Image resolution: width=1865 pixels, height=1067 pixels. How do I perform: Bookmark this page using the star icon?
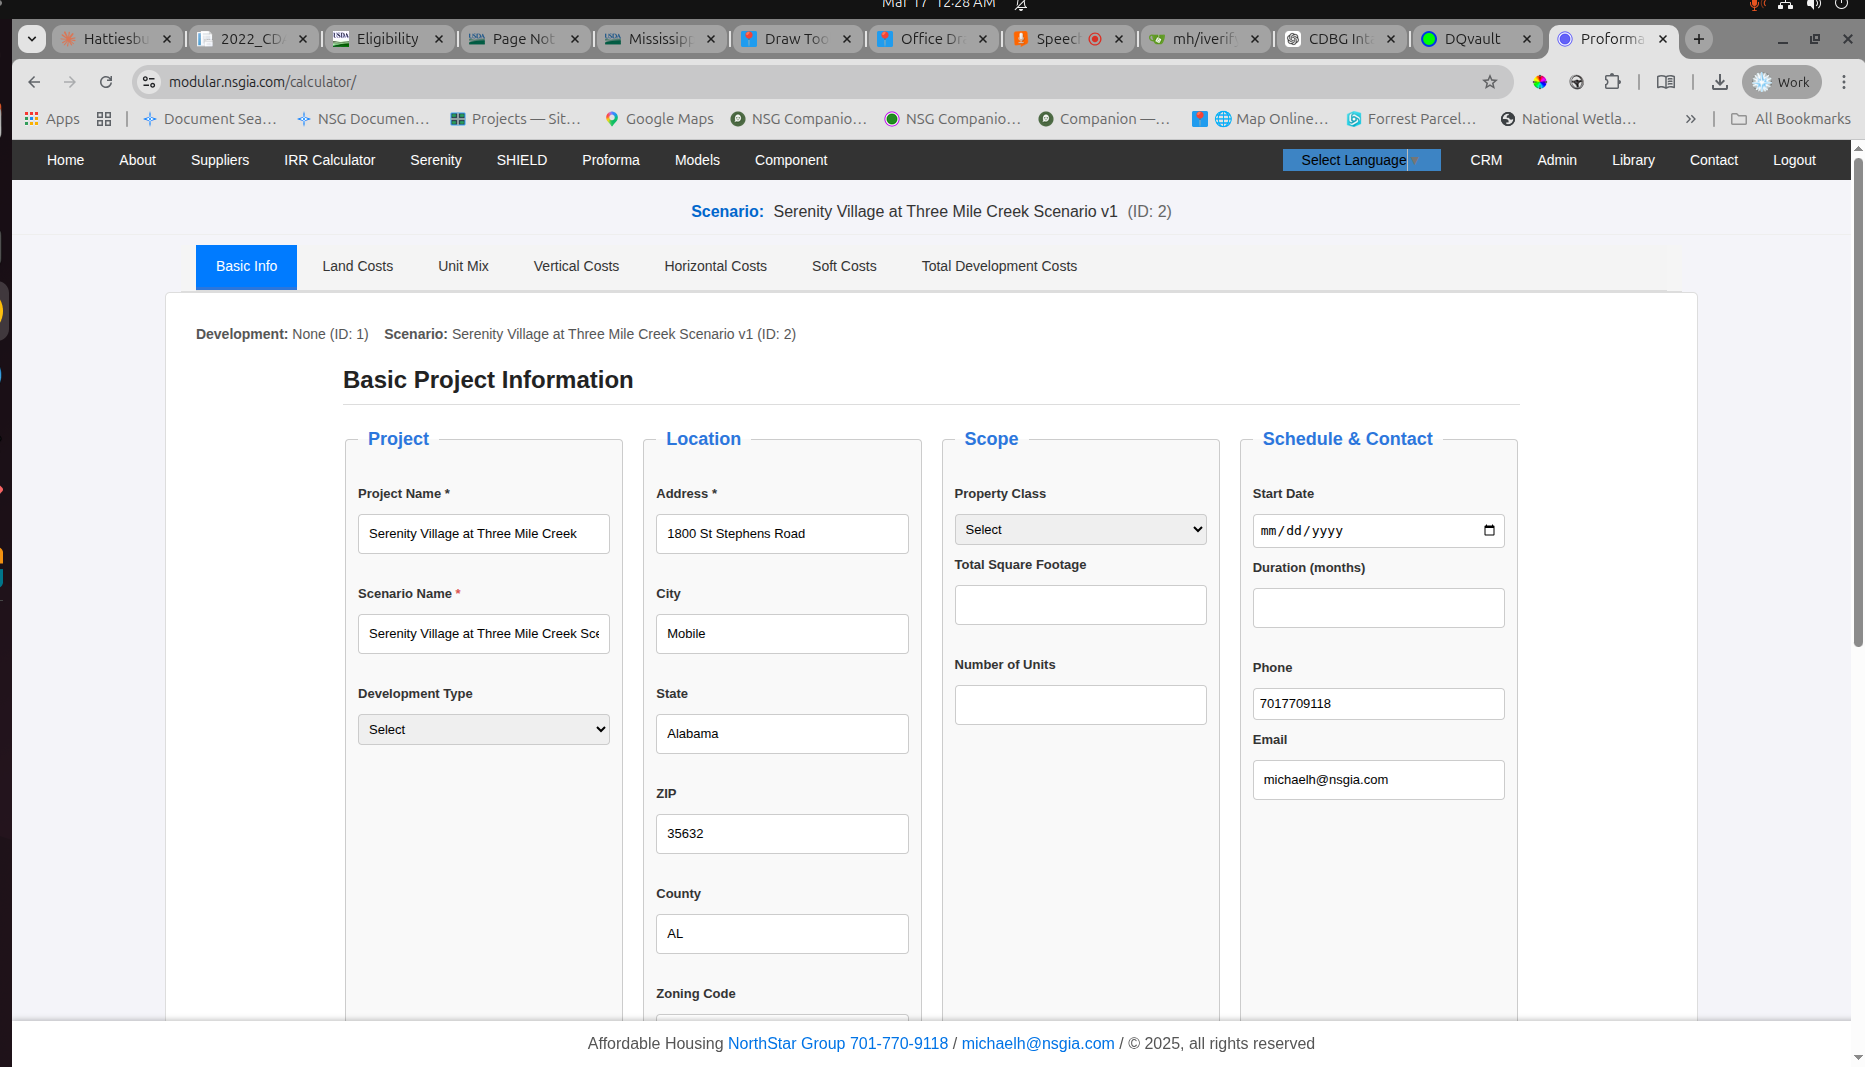click(1491, 82)
